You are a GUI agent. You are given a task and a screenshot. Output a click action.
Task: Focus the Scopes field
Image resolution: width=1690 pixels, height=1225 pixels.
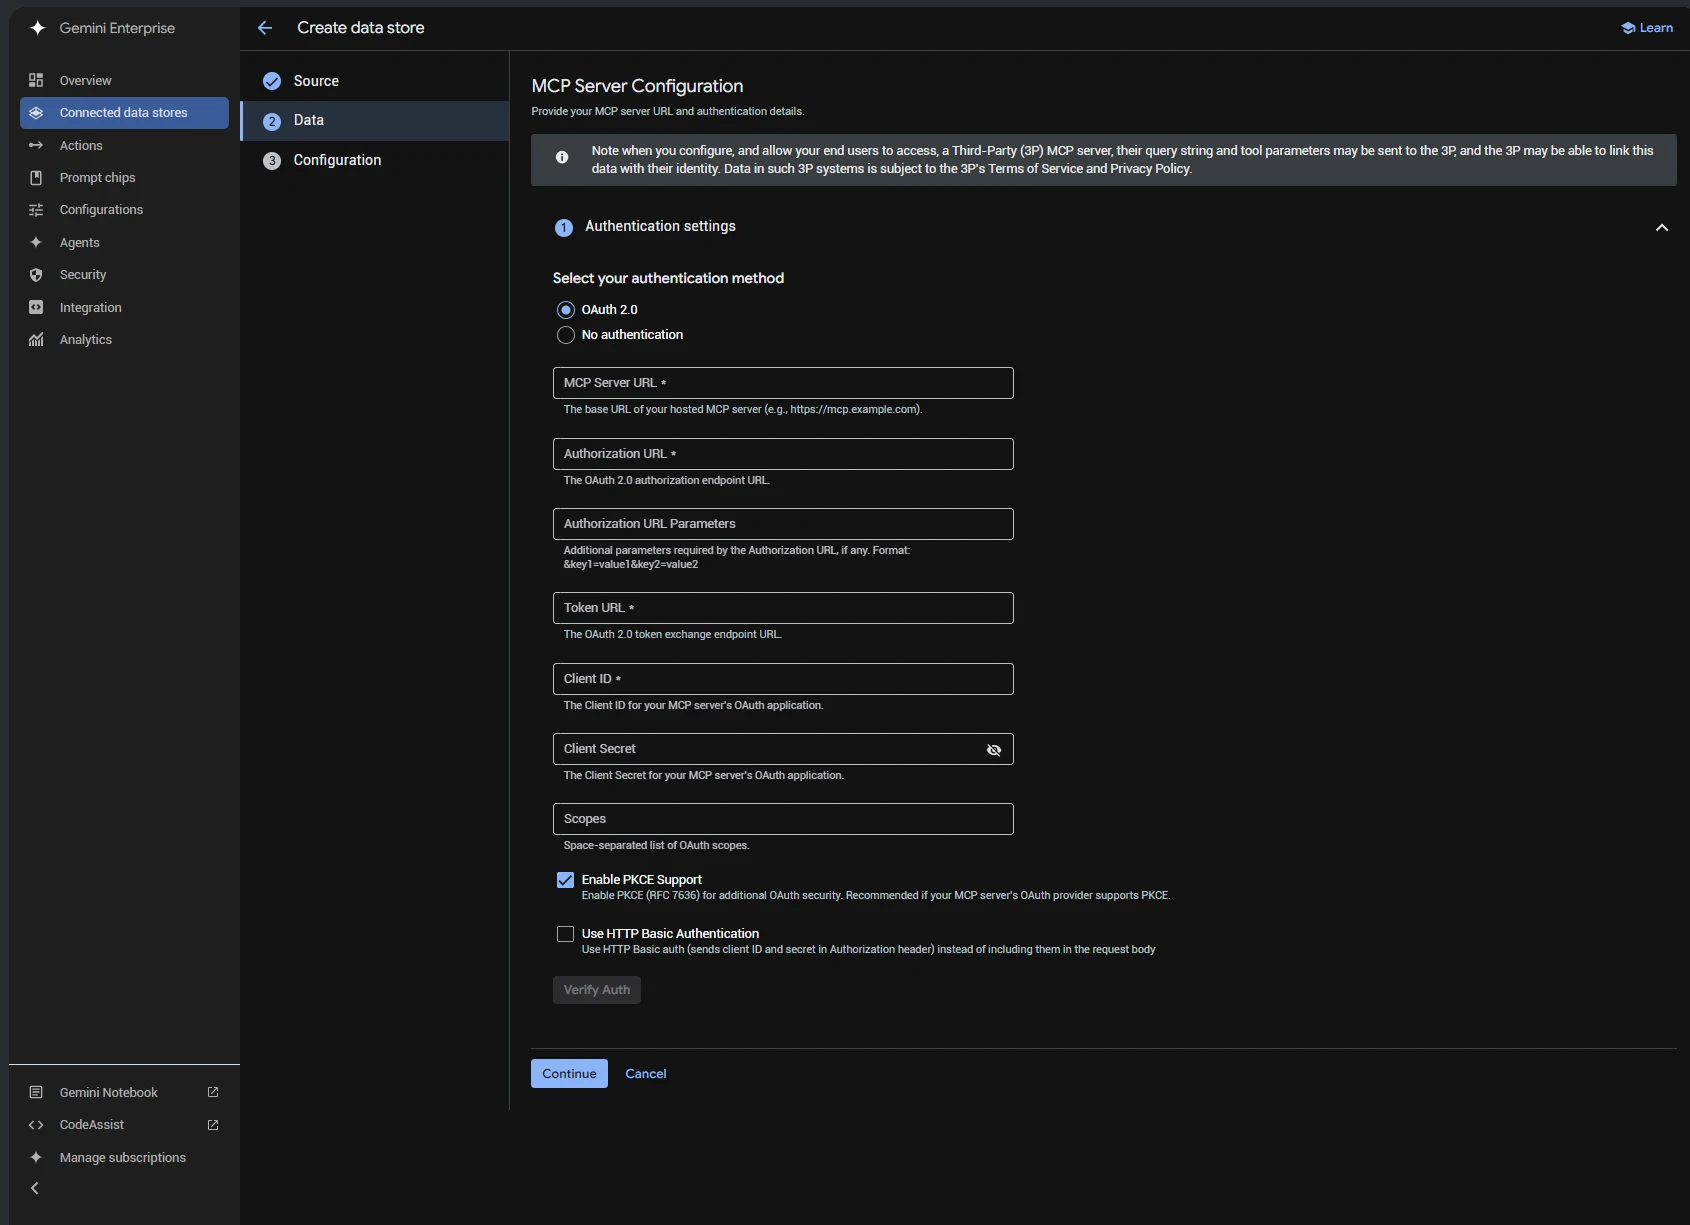click(783, 819)
